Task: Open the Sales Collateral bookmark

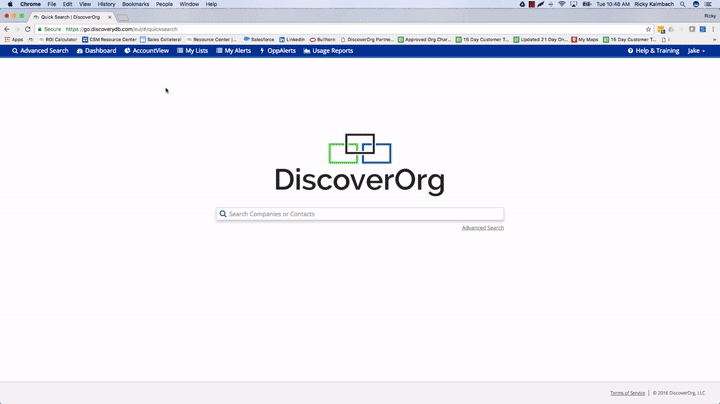Action: click(160, 39)
